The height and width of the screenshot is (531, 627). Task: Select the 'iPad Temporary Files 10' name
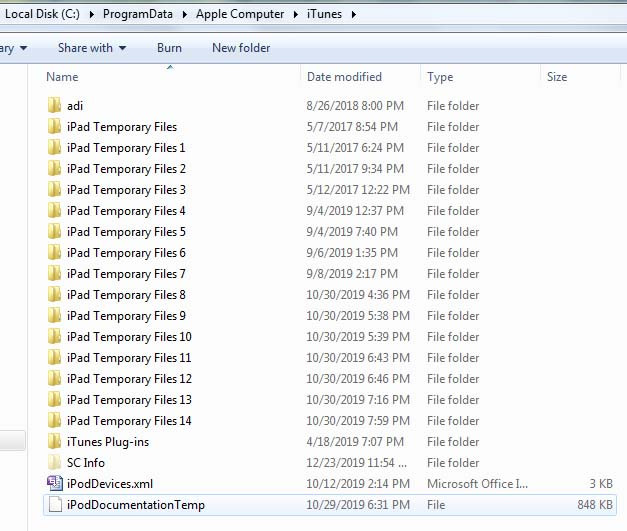point(129,337)
